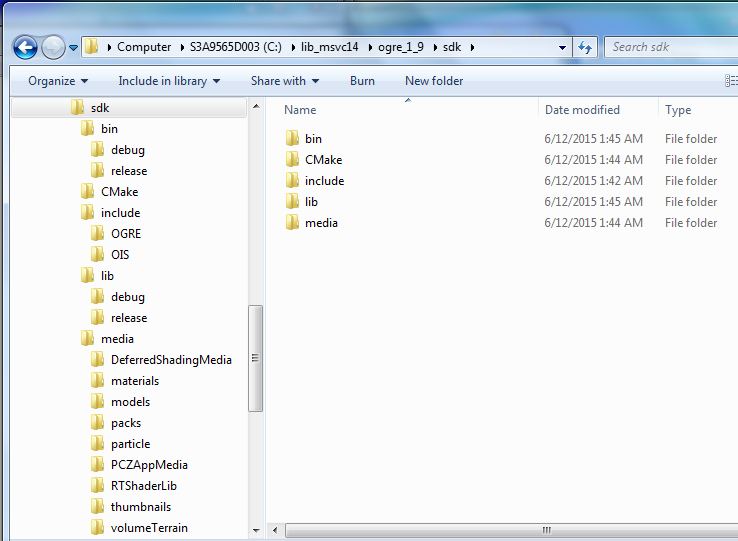Click release folder icon under bin in tree
Screen dimensions: 738x541
(x=97, y=170)
